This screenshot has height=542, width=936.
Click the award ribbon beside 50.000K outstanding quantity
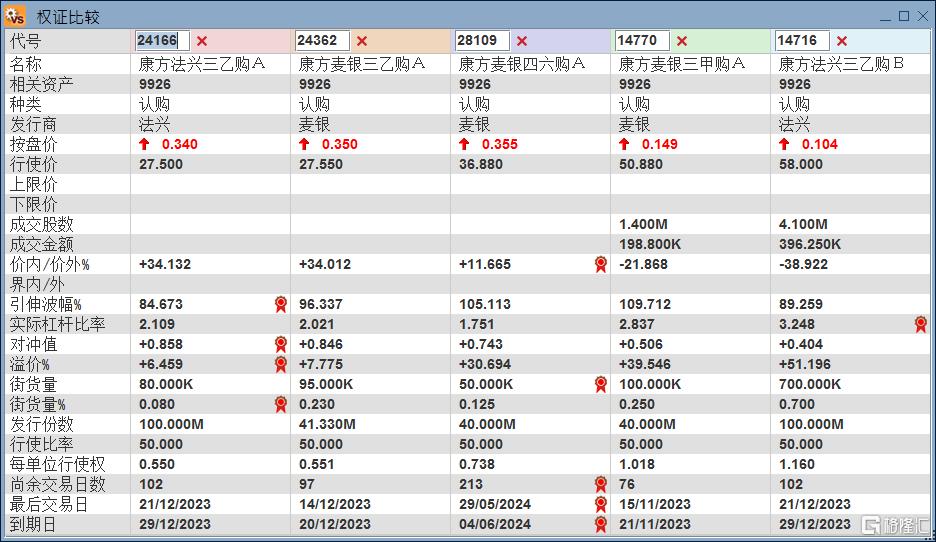click(x=601, y=384)
